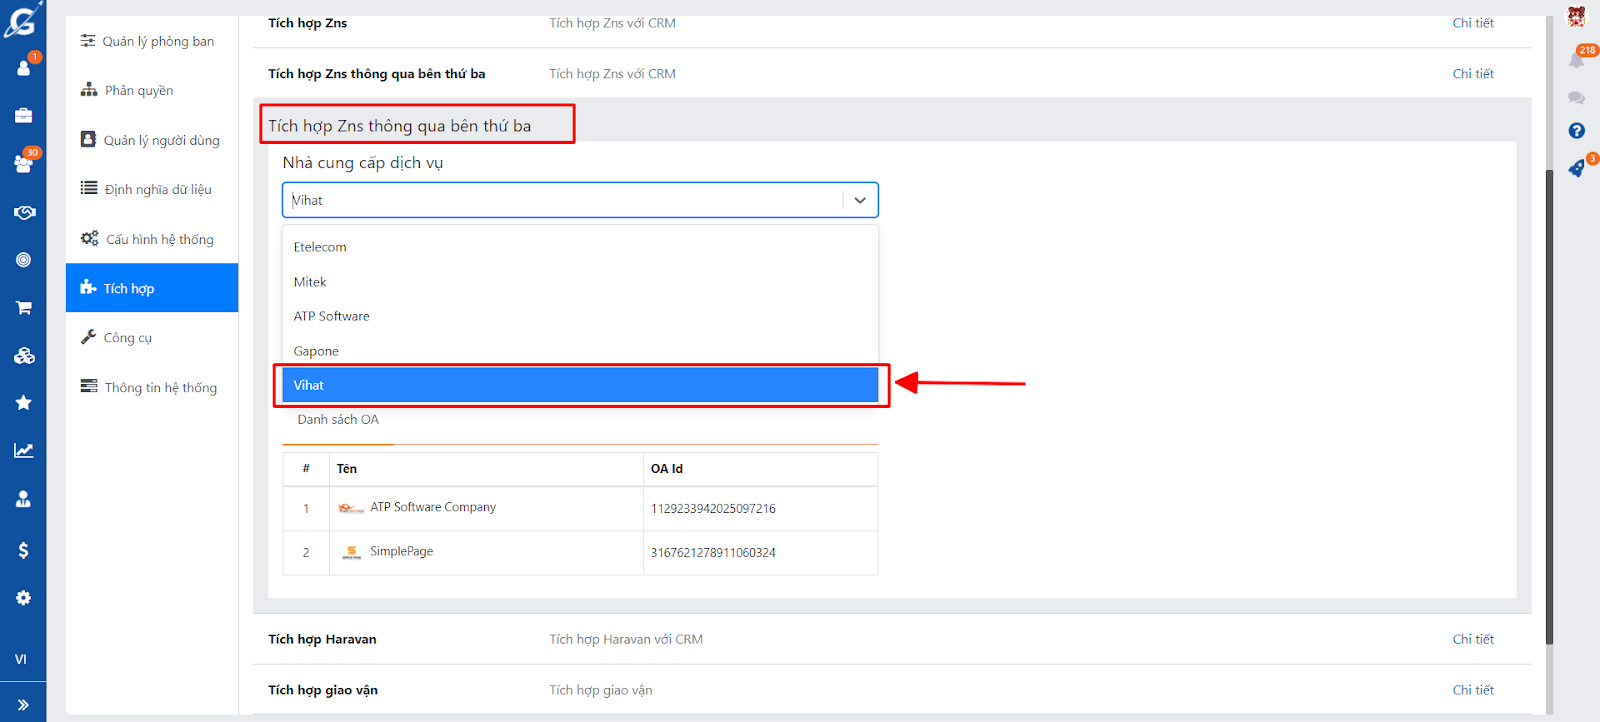Open the chat bubbles icon
This screenshot has width=1600, height=722.
(1576, 98)
